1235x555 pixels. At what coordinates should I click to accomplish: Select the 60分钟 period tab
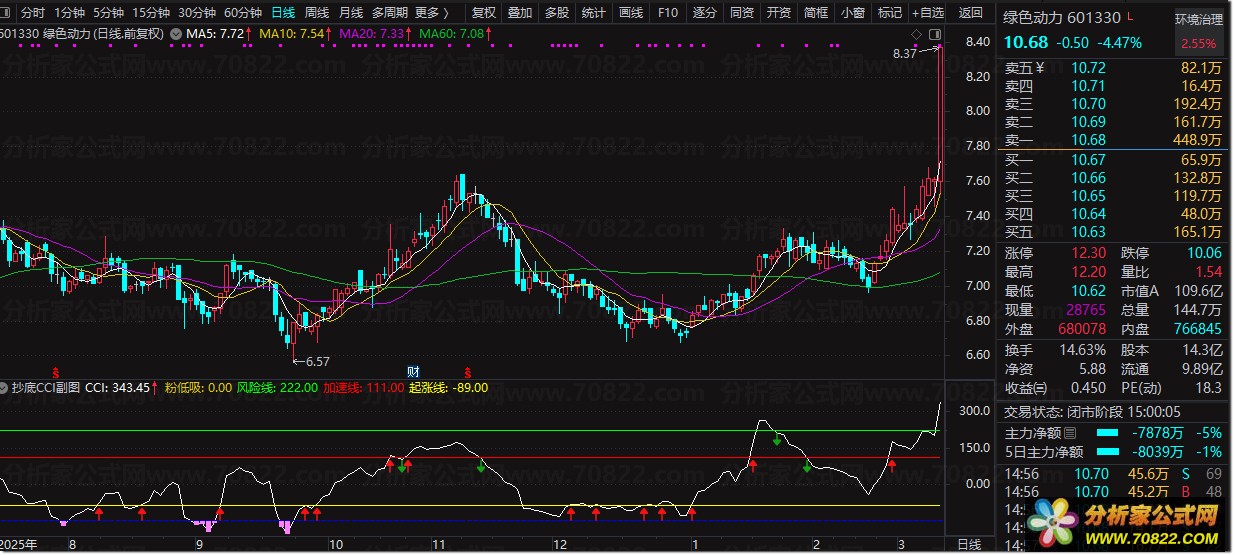[x=243, y=13]
